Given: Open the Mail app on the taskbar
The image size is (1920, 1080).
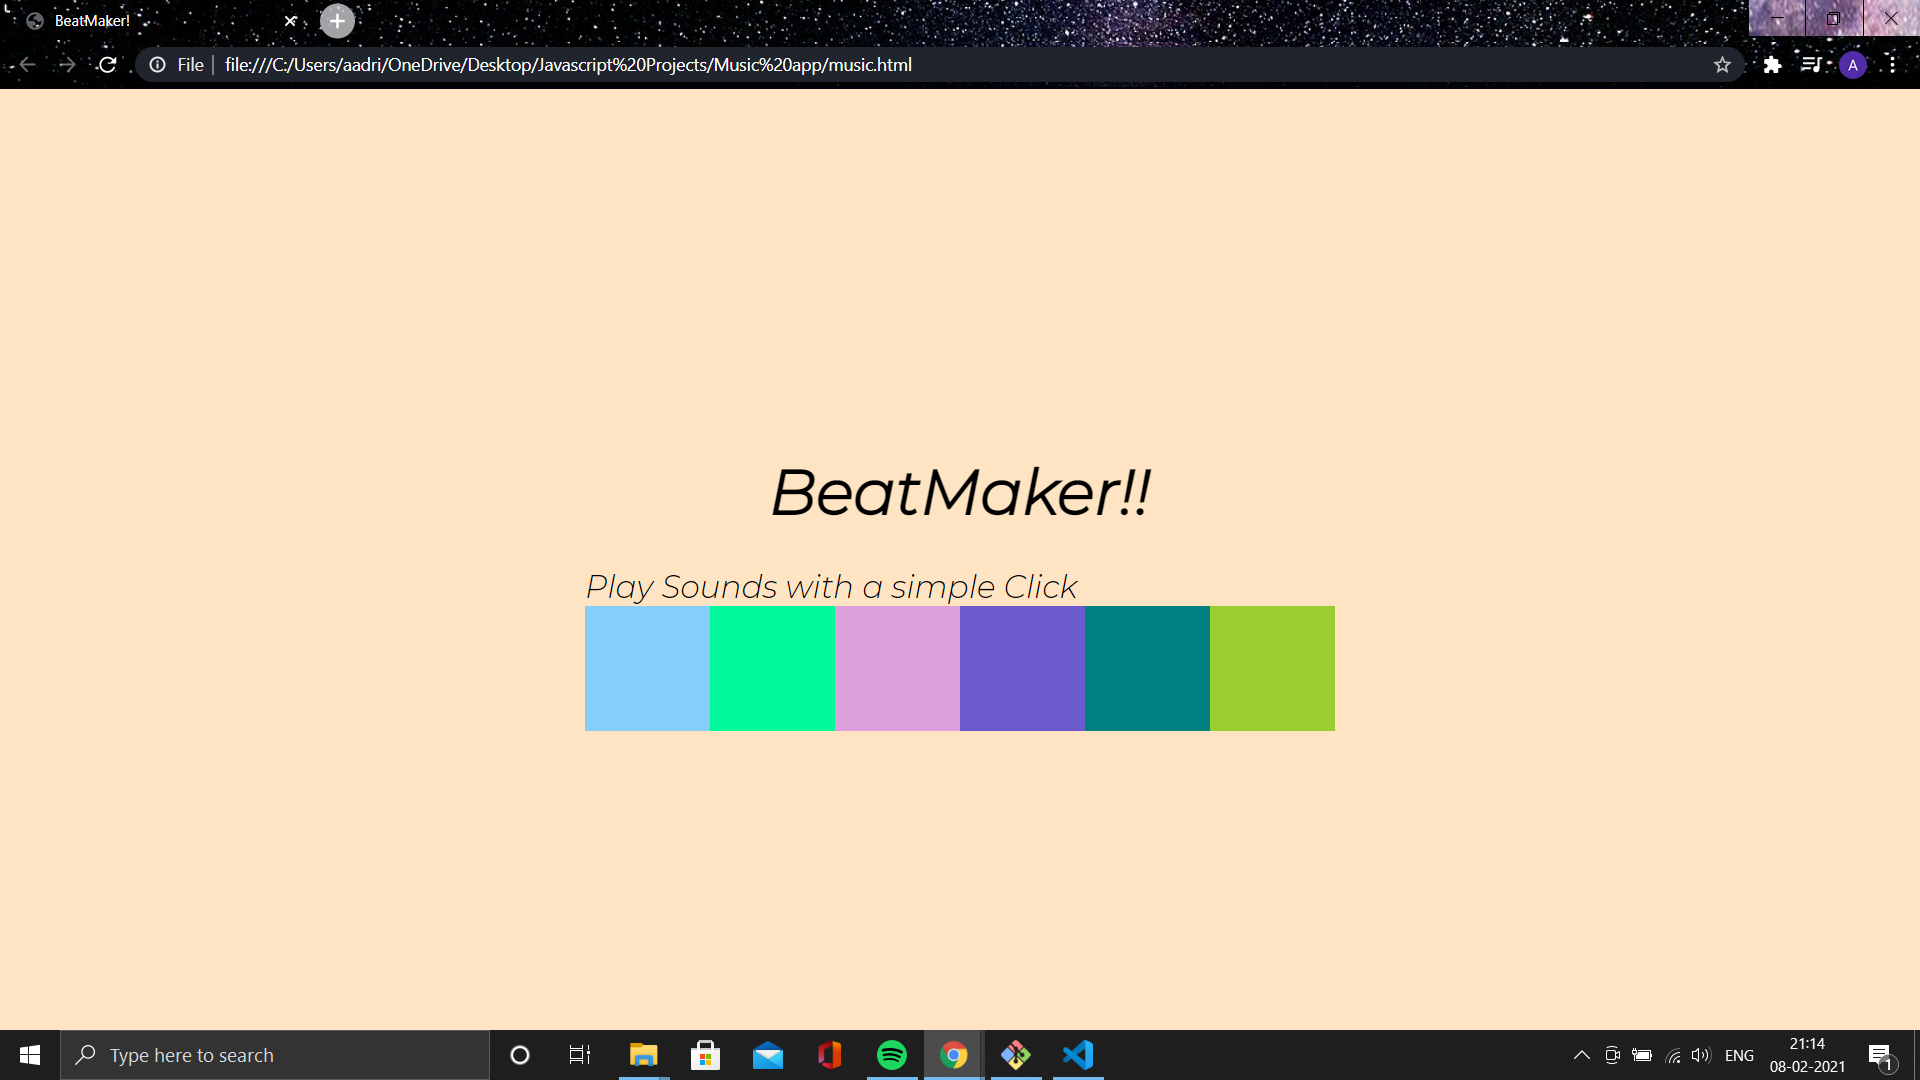Looking at the screenshot, I should coord(768,1055).
